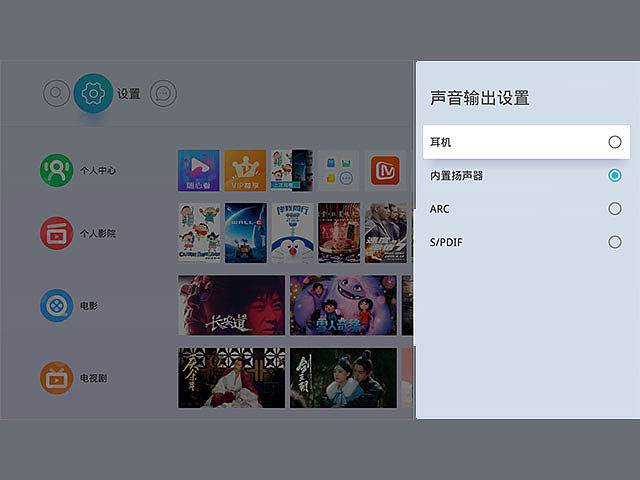
Task: Click the 电影 label
Action: pos(89,306)
